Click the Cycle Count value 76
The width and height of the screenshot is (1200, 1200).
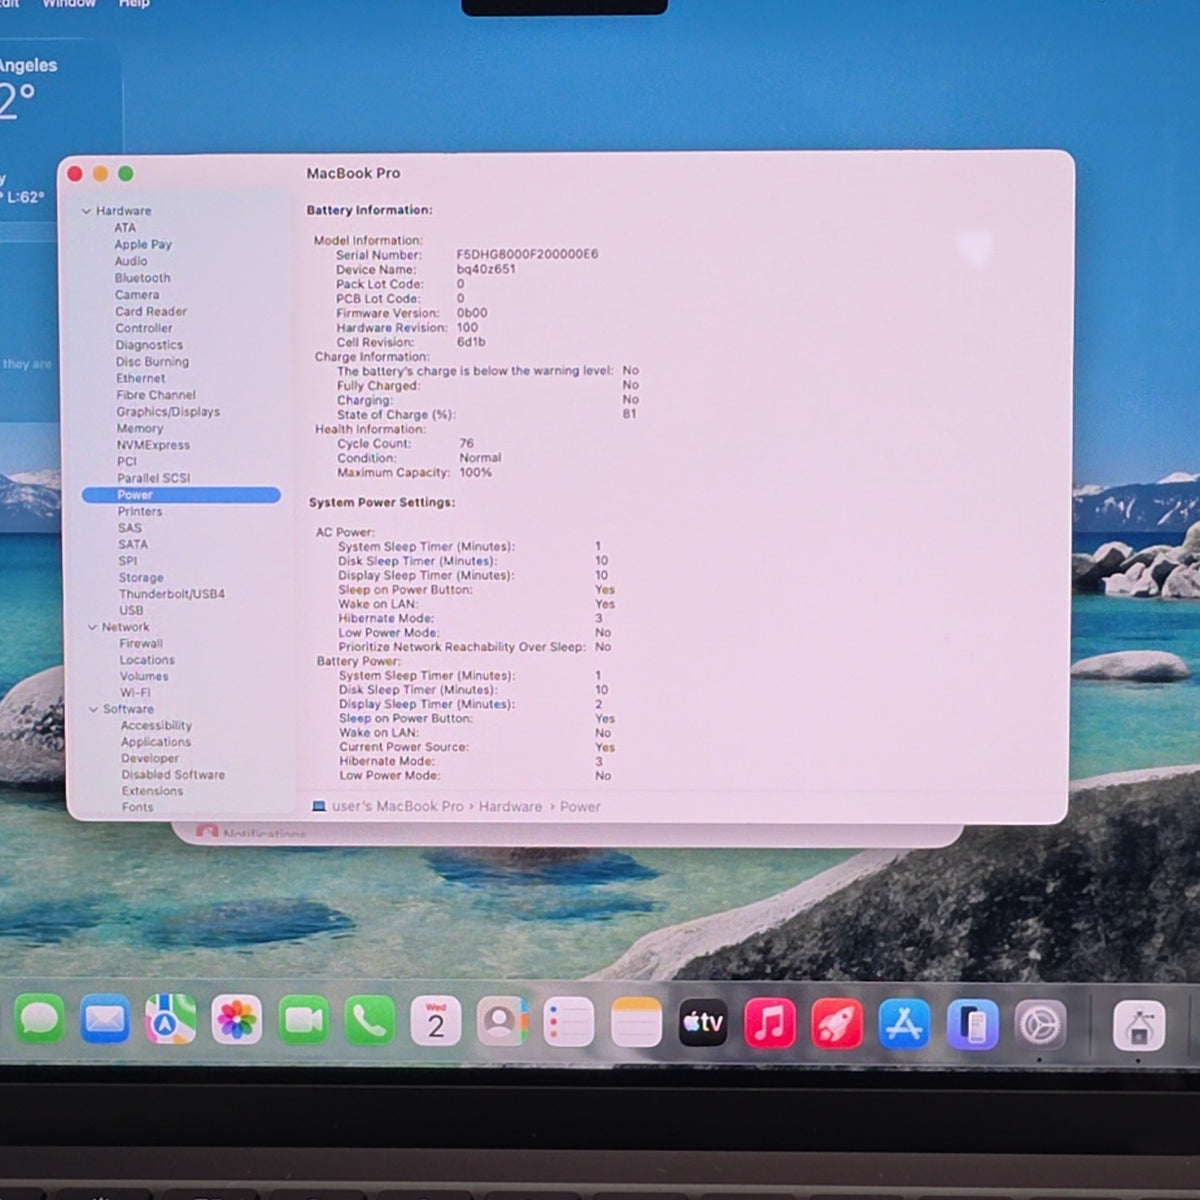(467, 443)
